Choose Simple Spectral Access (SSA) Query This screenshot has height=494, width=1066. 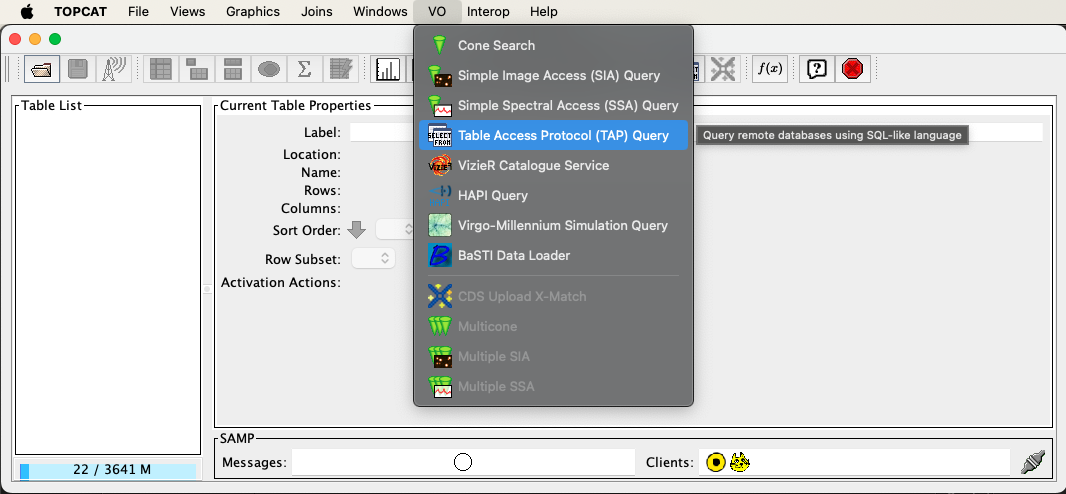[553, 105]
